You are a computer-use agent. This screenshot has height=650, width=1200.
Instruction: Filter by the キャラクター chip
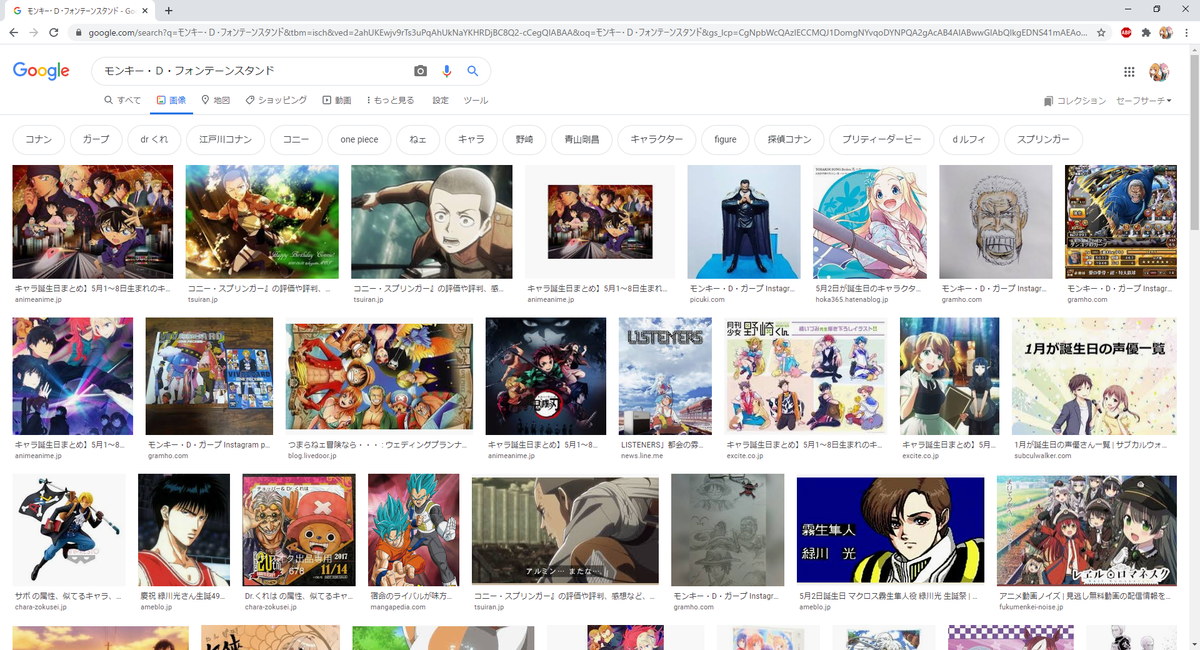(657, 139)
